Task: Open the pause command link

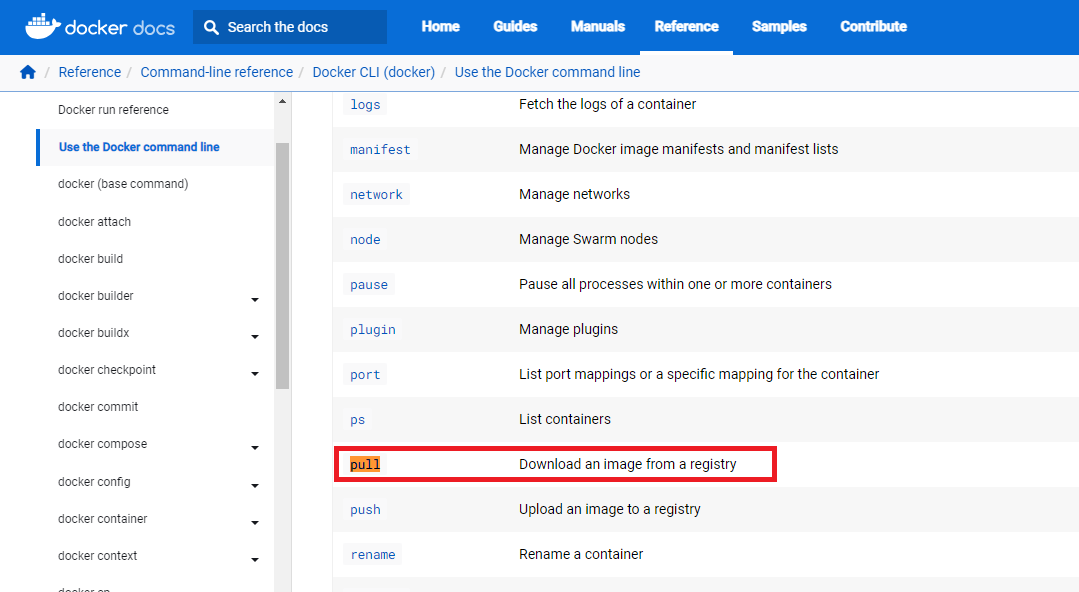Action: 369,285
